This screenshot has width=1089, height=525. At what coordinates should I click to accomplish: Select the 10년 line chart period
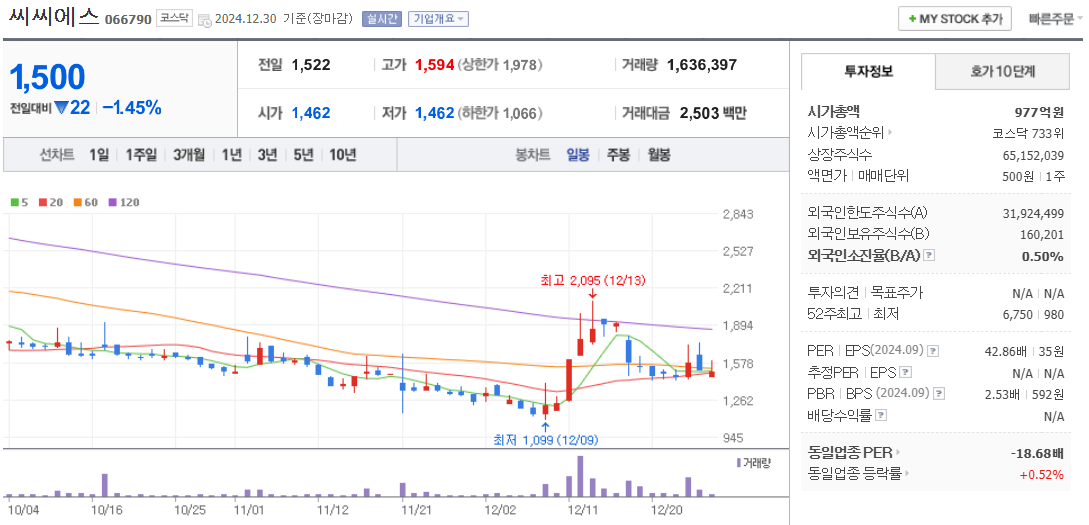pos(343,155)
